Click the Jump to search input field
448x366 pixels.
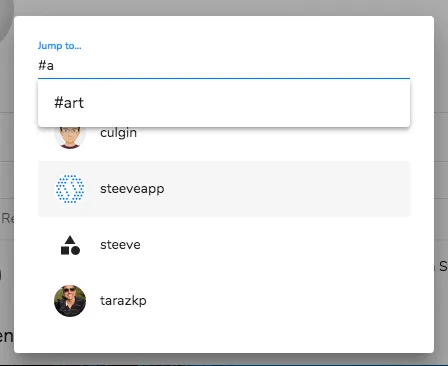coord(224,66)
